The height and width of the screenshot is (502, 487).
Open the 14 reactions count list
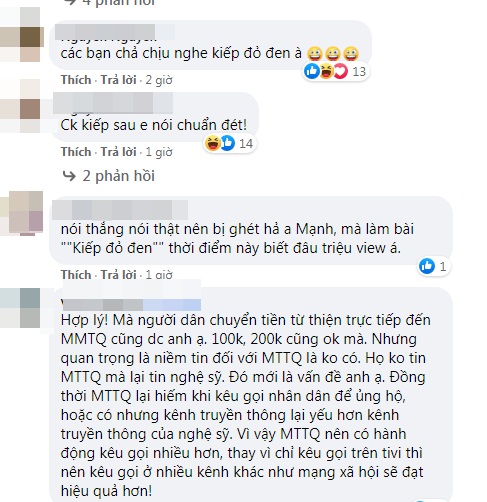(x=246, y=144)
